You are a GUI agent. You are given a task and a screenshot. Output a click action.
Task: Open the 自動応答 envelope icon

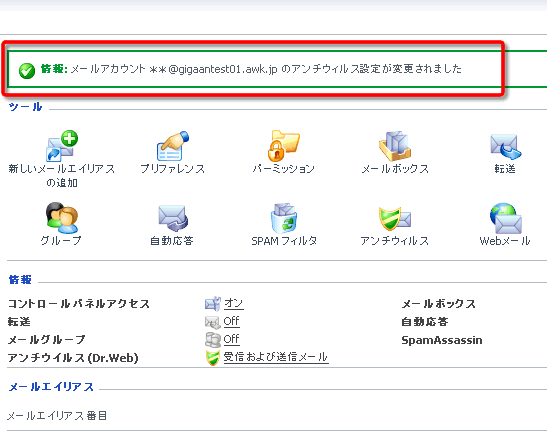pyautogui.click(x=173, y=218)
